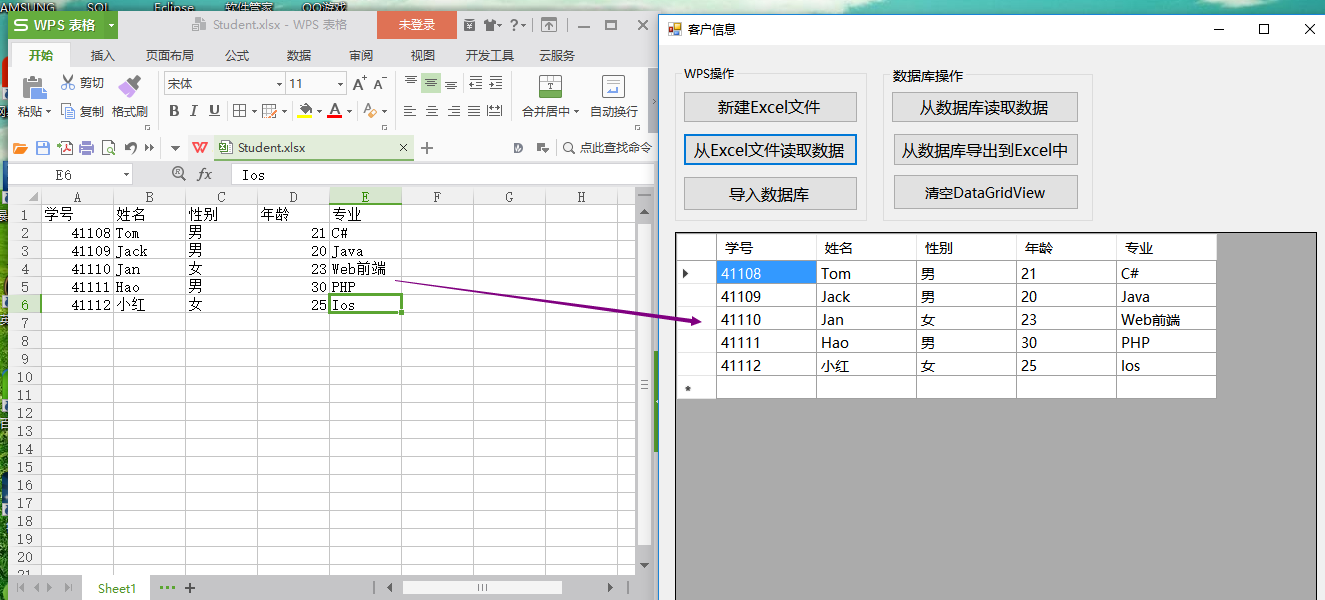Click the cell borders icon
Viewport: 1325px width, 600px height.
click(x=240, y=111)
